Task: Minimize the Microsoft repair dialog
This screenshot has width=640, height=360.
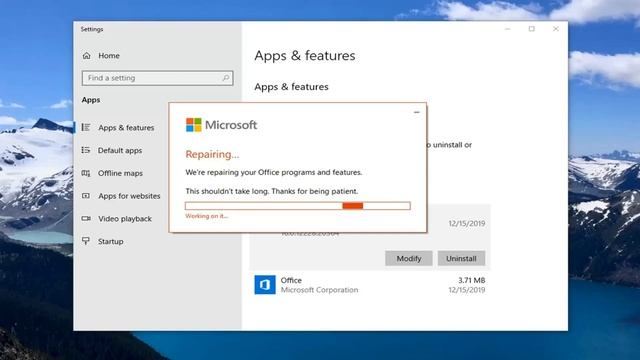Action: click(x=416, y=112)
